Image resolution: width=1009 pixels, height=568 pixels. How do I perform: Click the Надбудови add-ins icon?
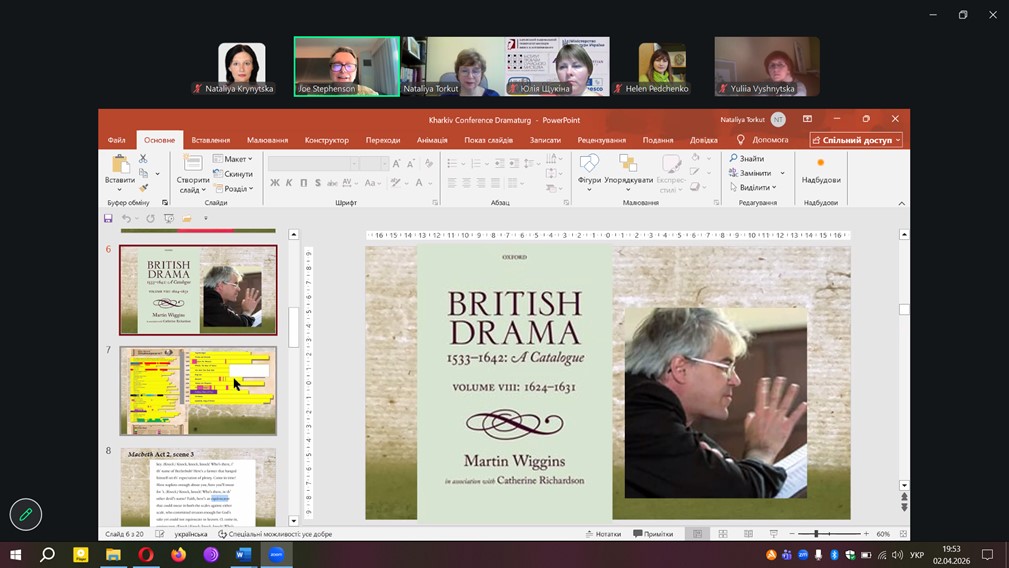[x=821, y=164]
